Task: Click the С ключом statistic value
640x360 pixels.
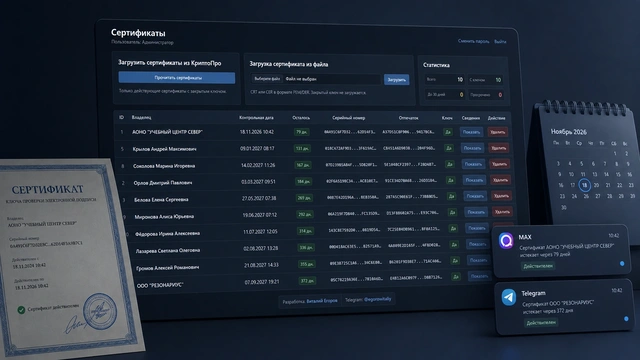Action: (498, 80)
